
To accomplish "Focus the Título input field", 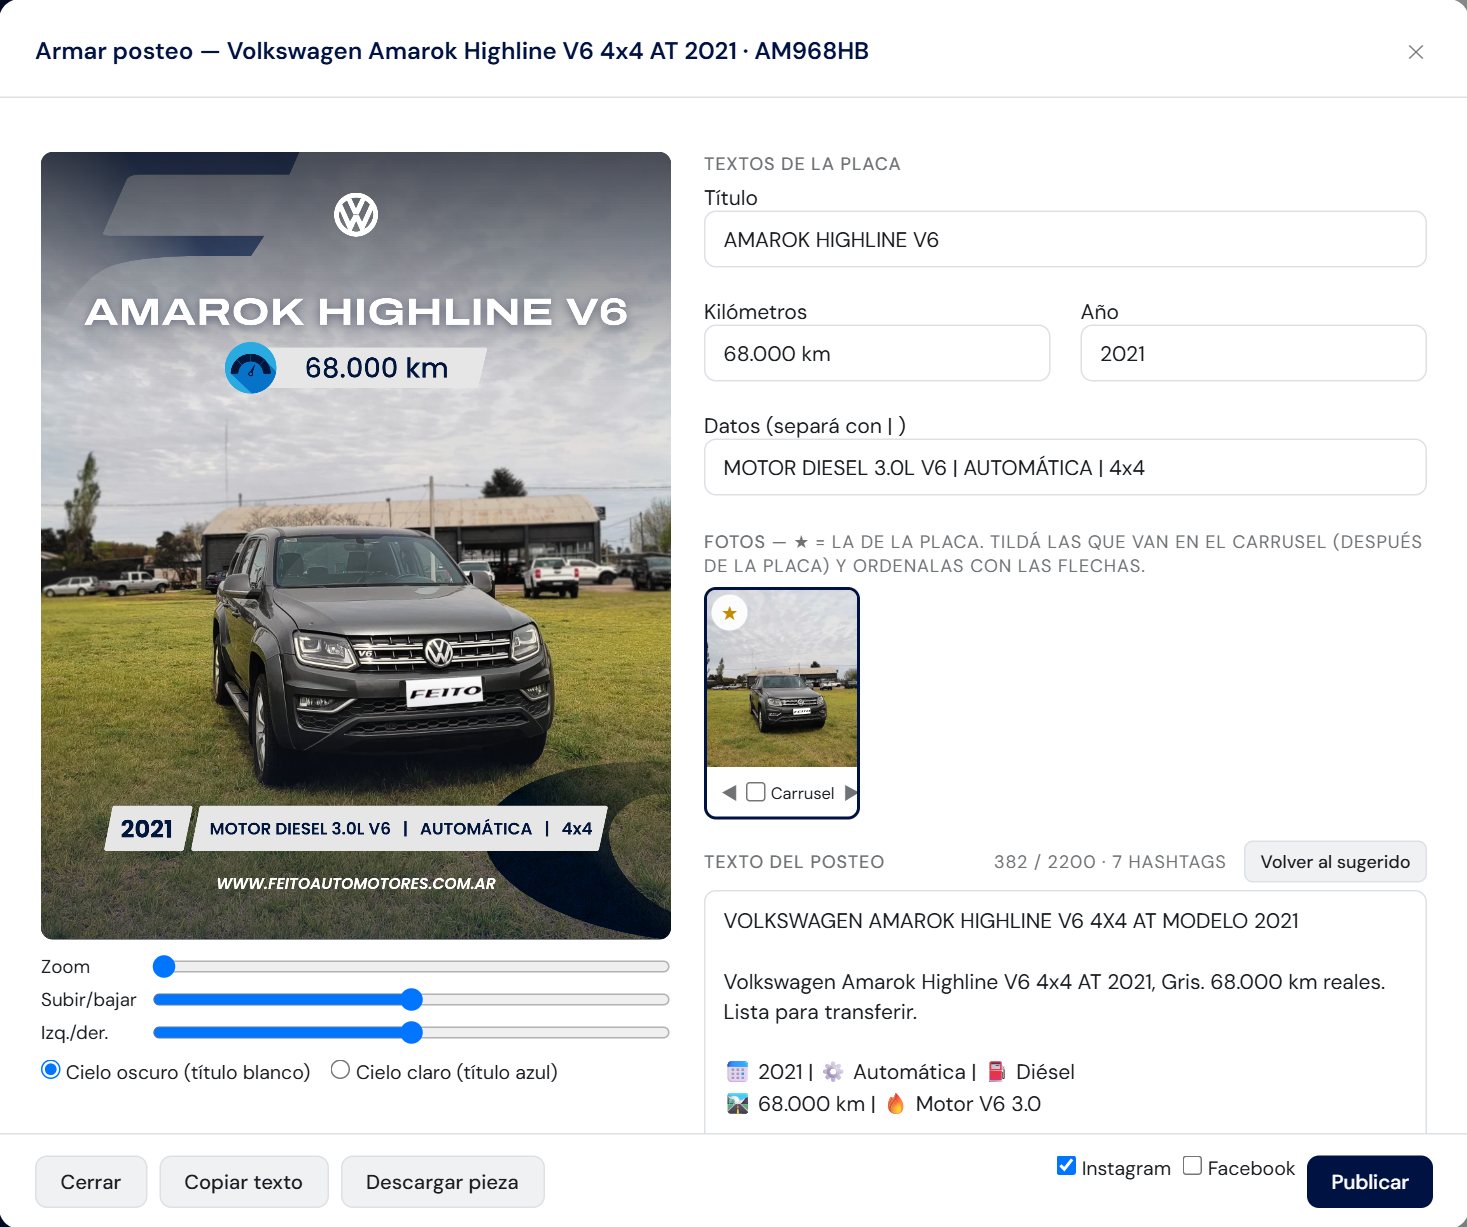I will tap(1065, 239).
